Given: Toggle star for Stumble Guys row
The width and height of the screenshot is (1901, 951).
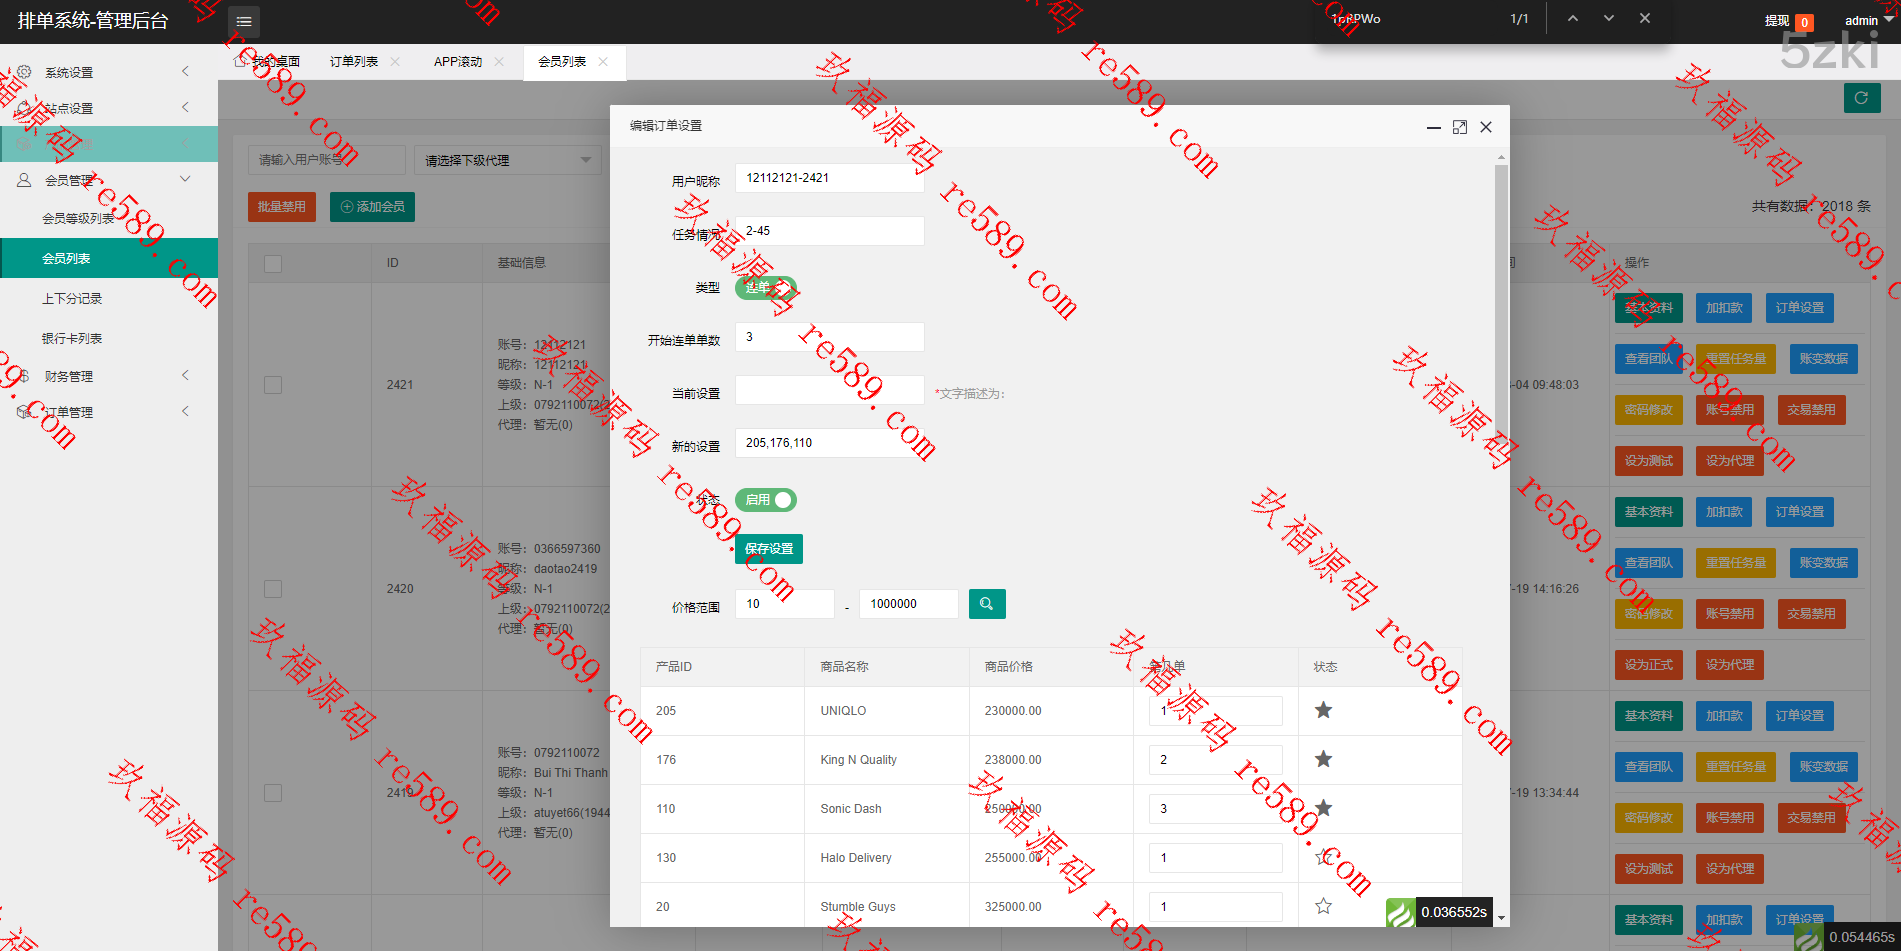Looking at the screenshot, I should [1323, 906].
